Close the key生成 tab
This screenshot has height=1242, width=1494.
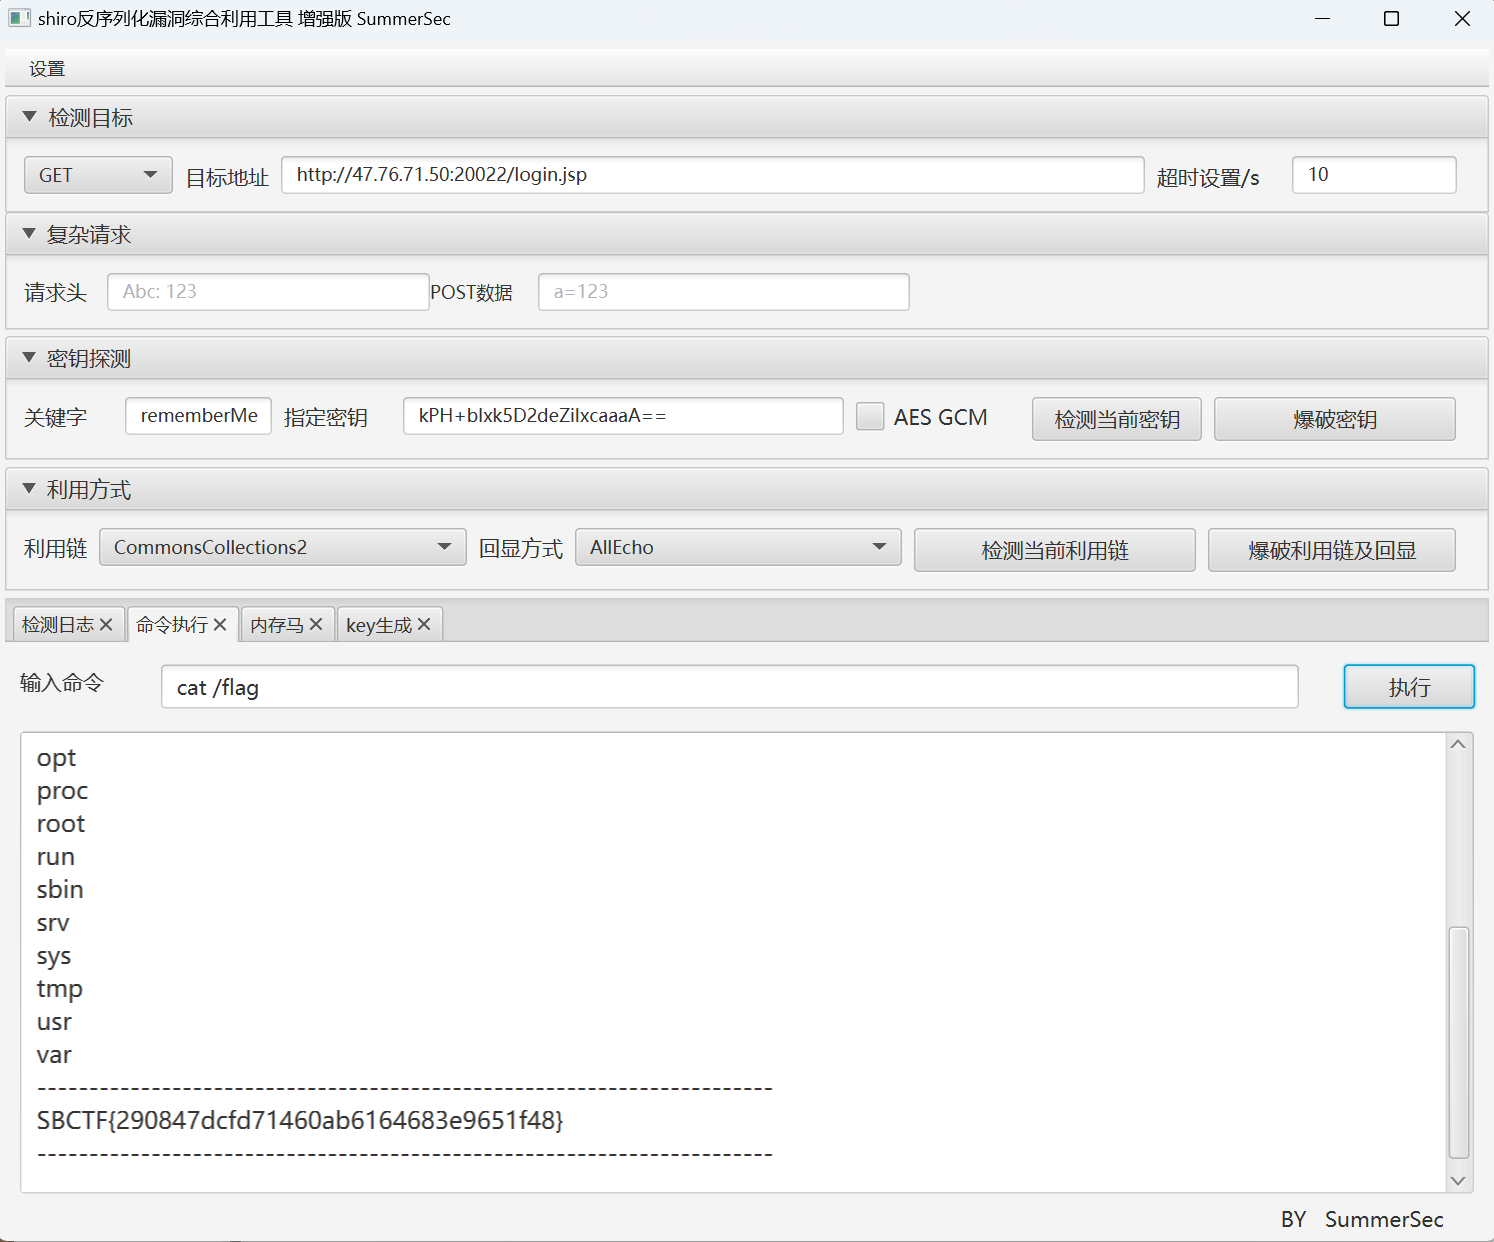(x=424, y=624)
